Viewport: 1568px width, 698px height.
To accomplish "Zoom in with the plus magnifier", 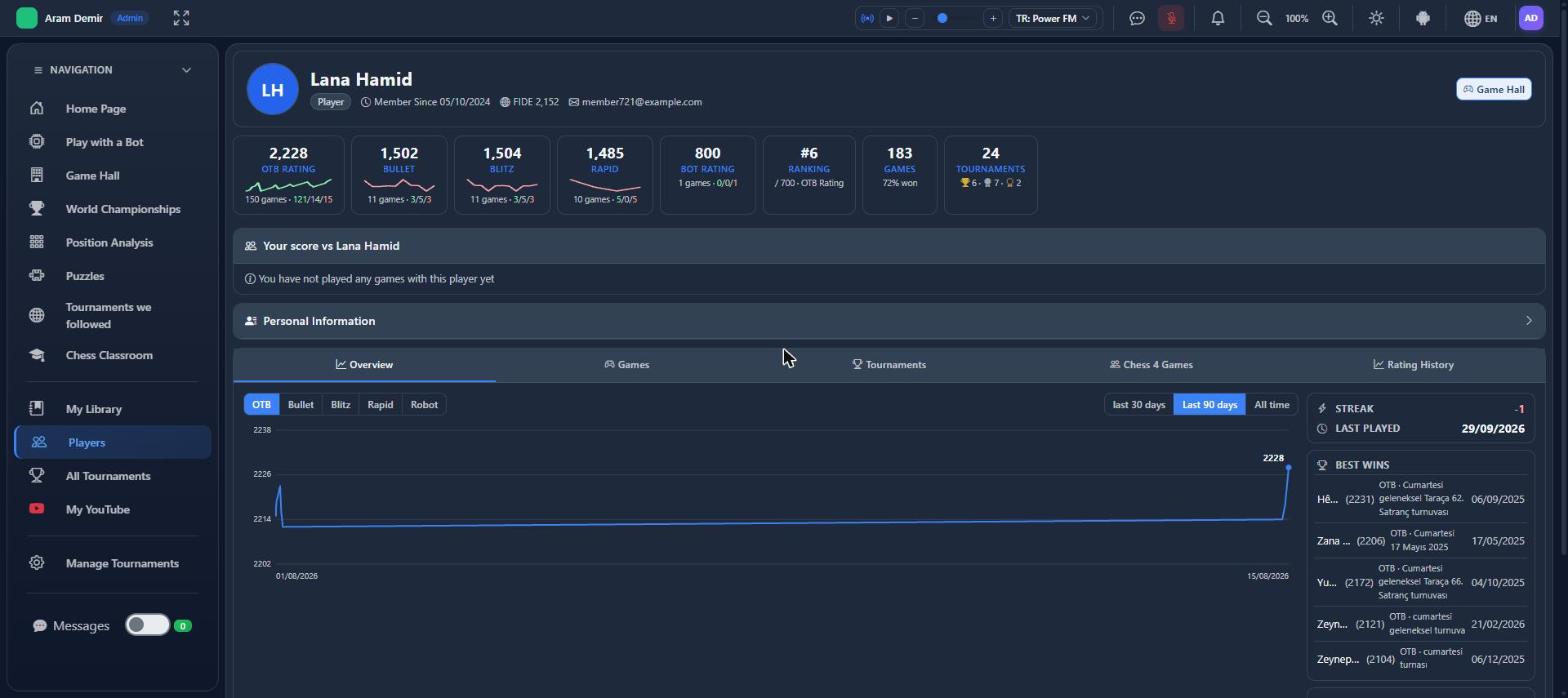I will (1330, 18).
